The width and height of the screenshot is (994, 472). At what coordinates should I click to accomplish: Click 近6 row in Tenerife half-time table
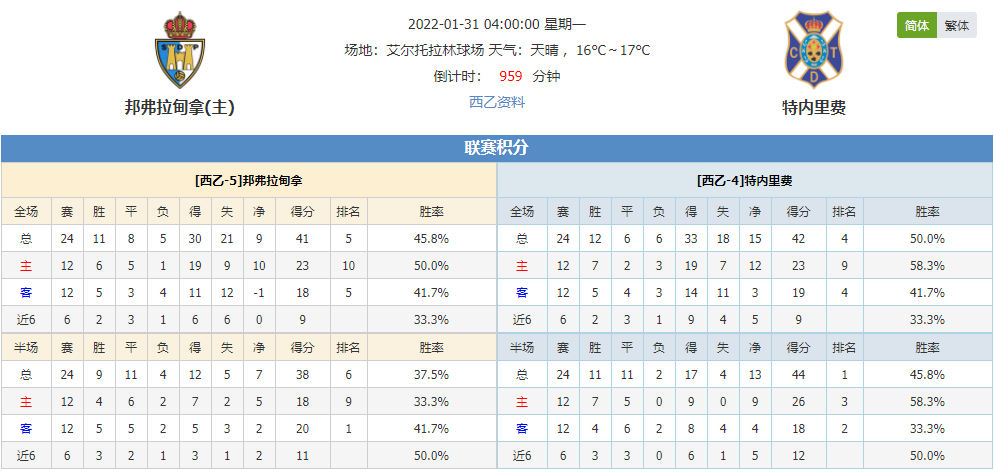coord(745,456)
